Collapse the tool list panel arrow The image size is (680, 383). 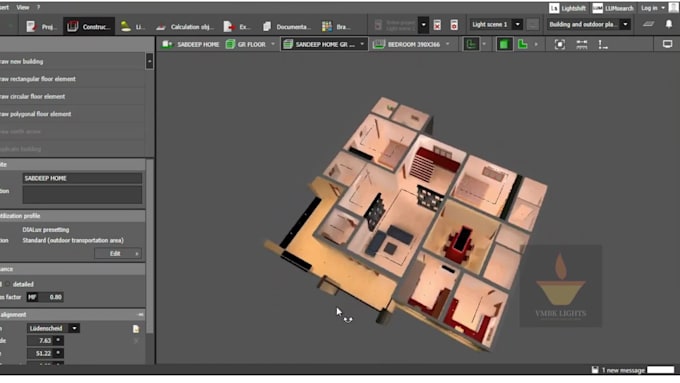click(150, 61)
